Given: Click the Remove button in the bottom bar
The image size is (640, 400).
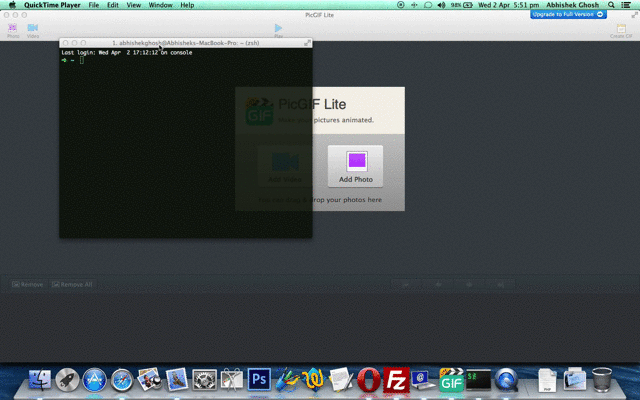Looking at the screenshot, I should tap(27, 284).
